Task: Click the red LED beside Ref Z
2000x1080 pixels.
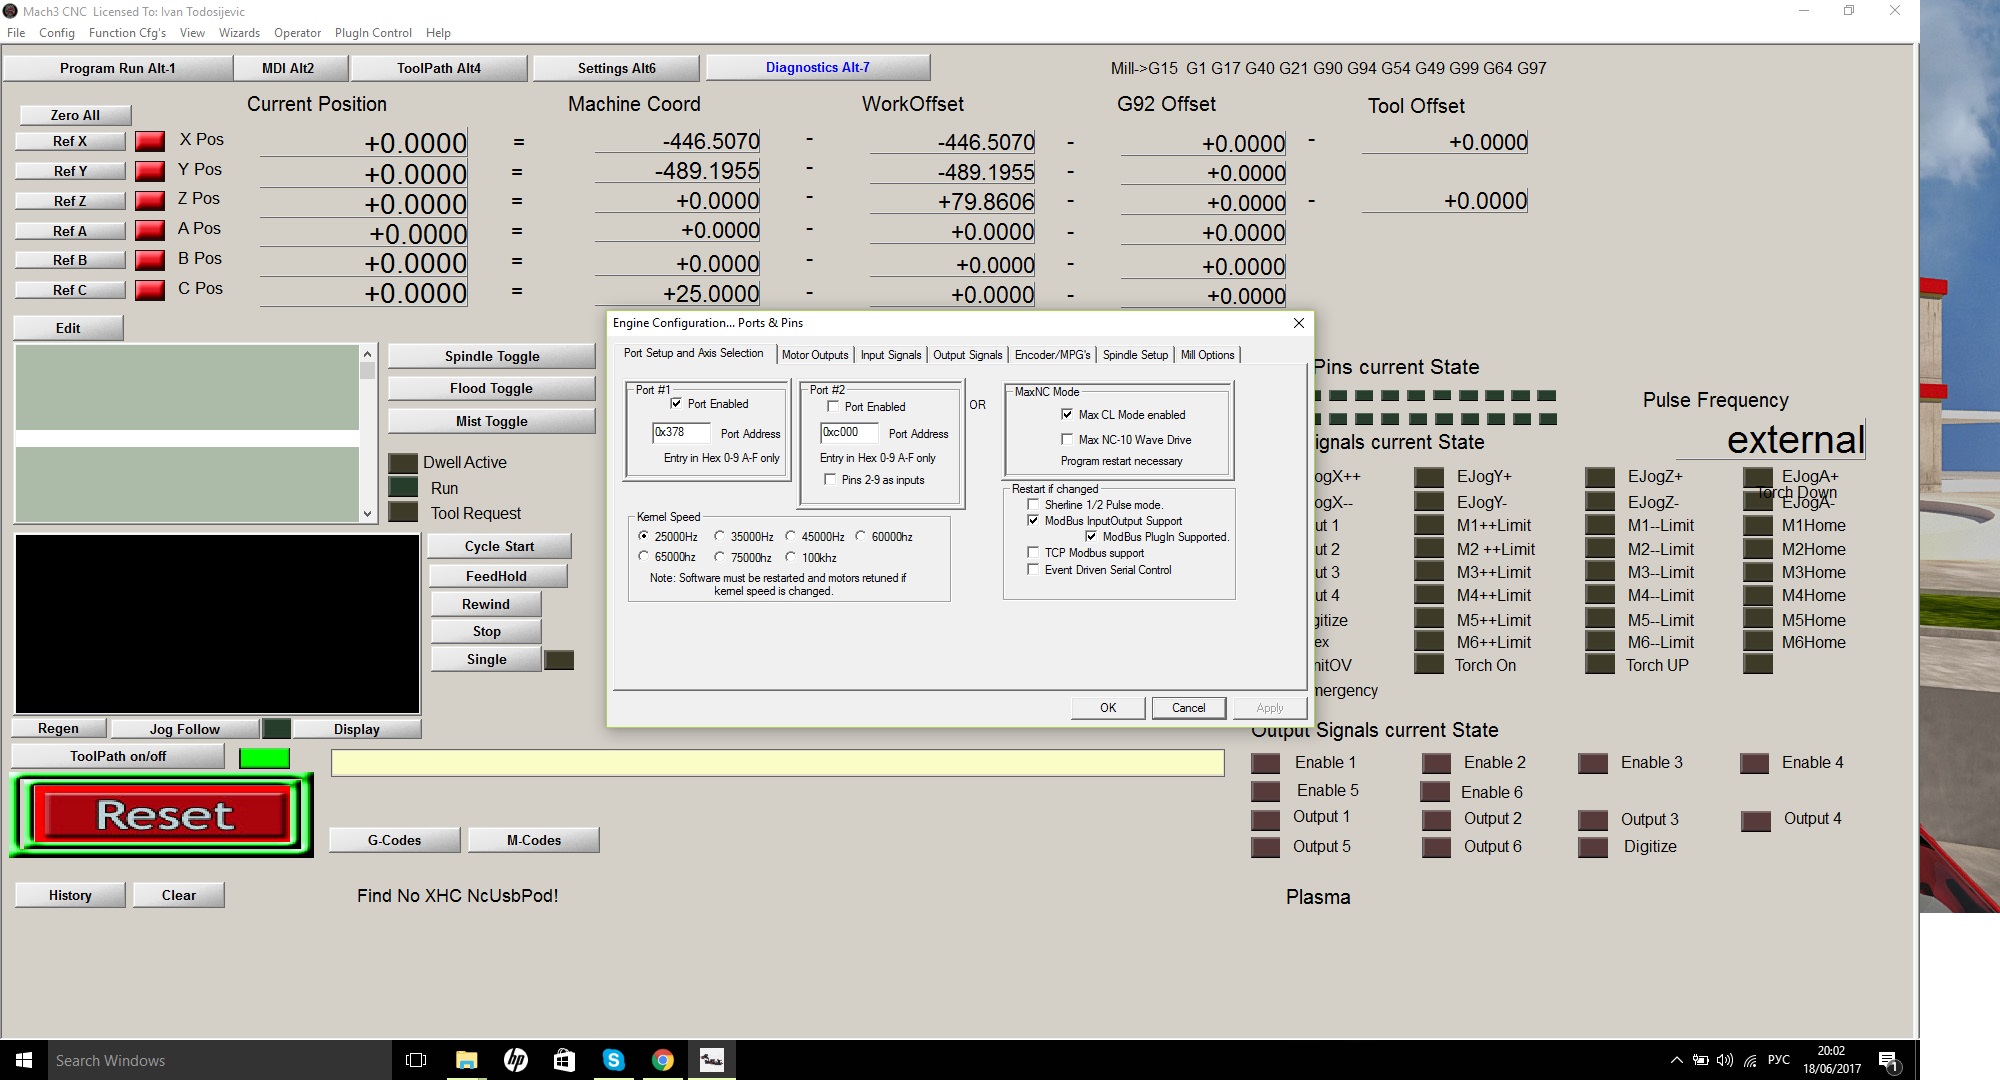Action: 150,200
